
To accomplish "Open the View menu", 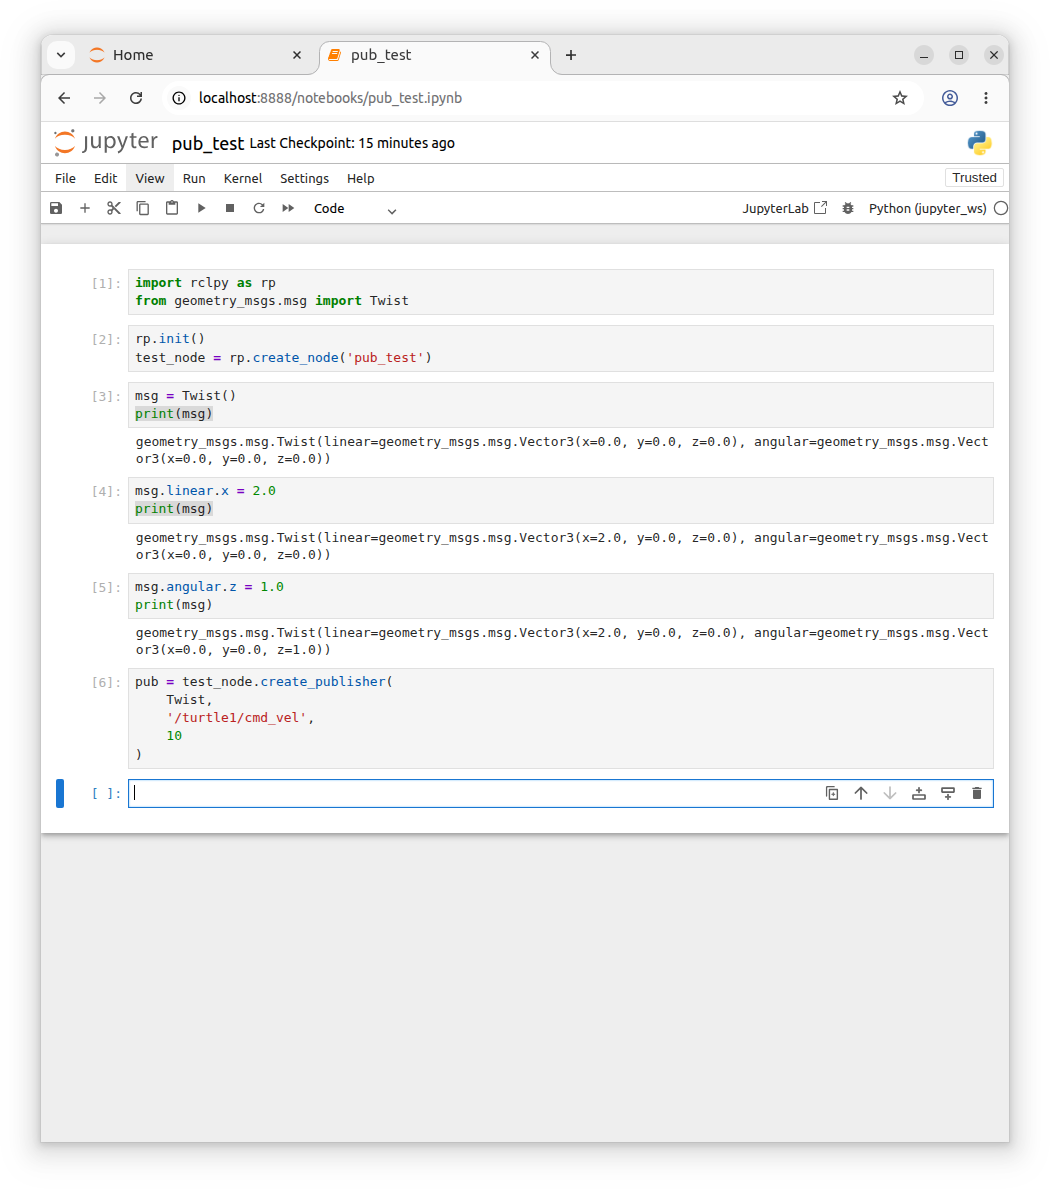I will click(149, 178).
